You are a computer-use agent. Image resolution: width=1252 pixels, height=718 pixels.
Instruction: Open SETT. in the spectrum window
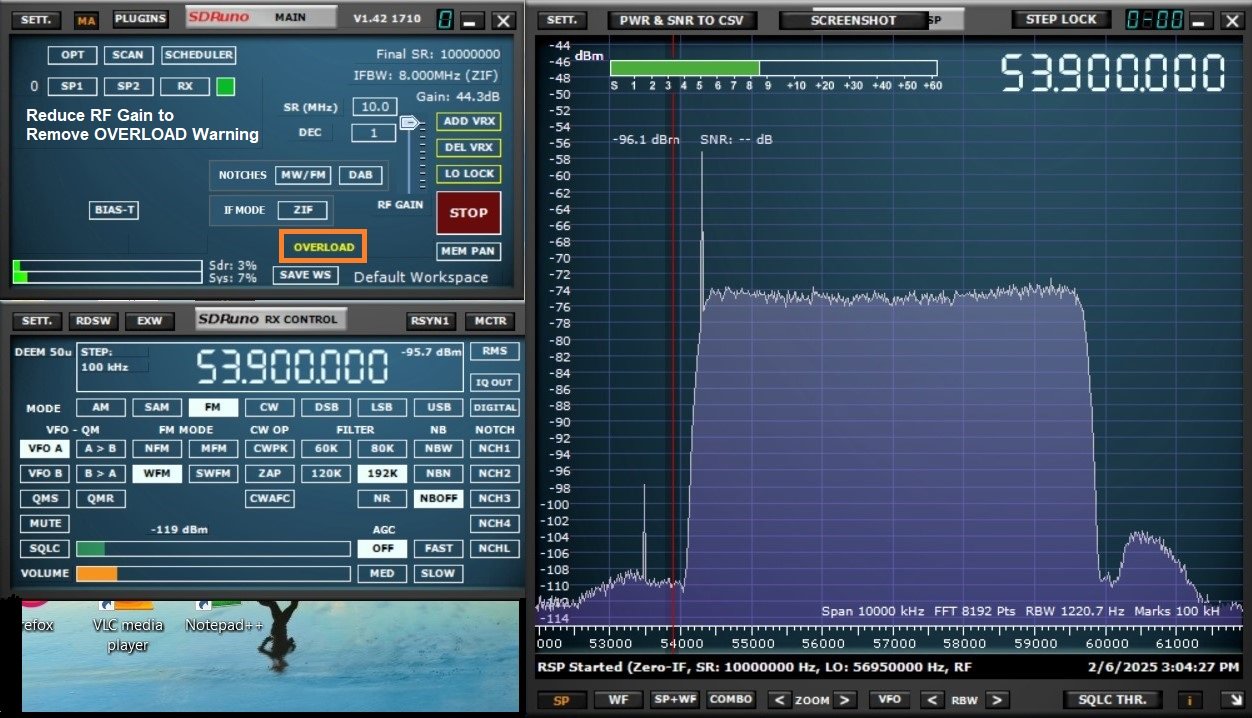[x=563, y=20]
